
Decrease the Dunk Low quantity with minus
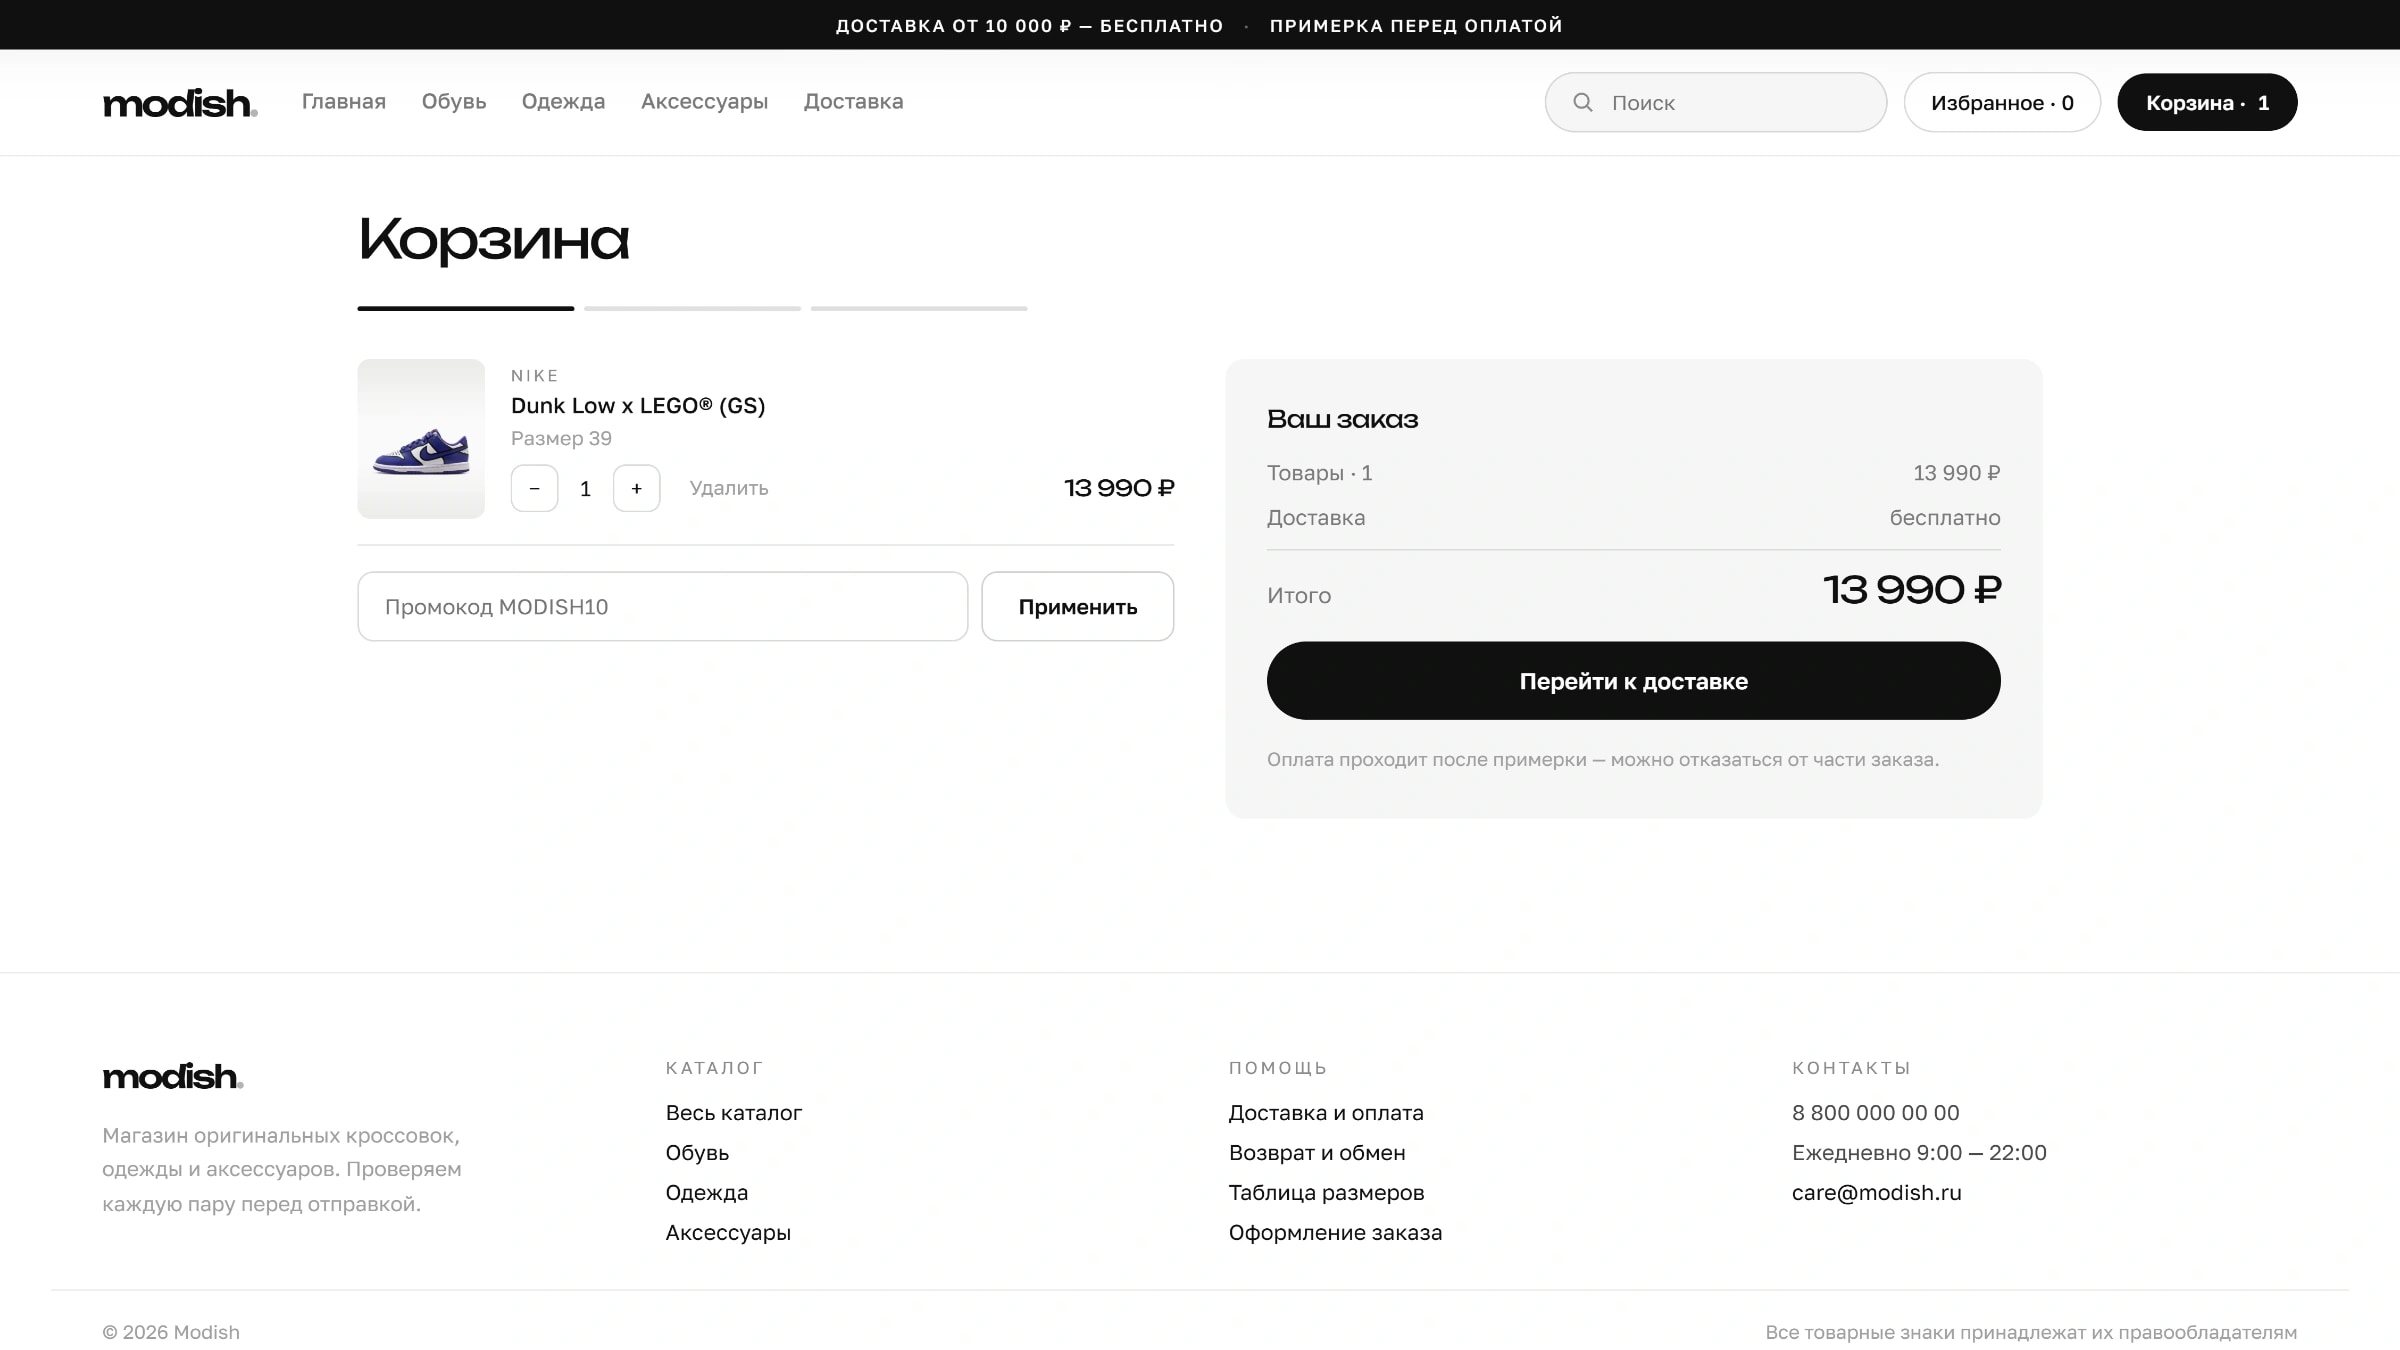(535, 488)
